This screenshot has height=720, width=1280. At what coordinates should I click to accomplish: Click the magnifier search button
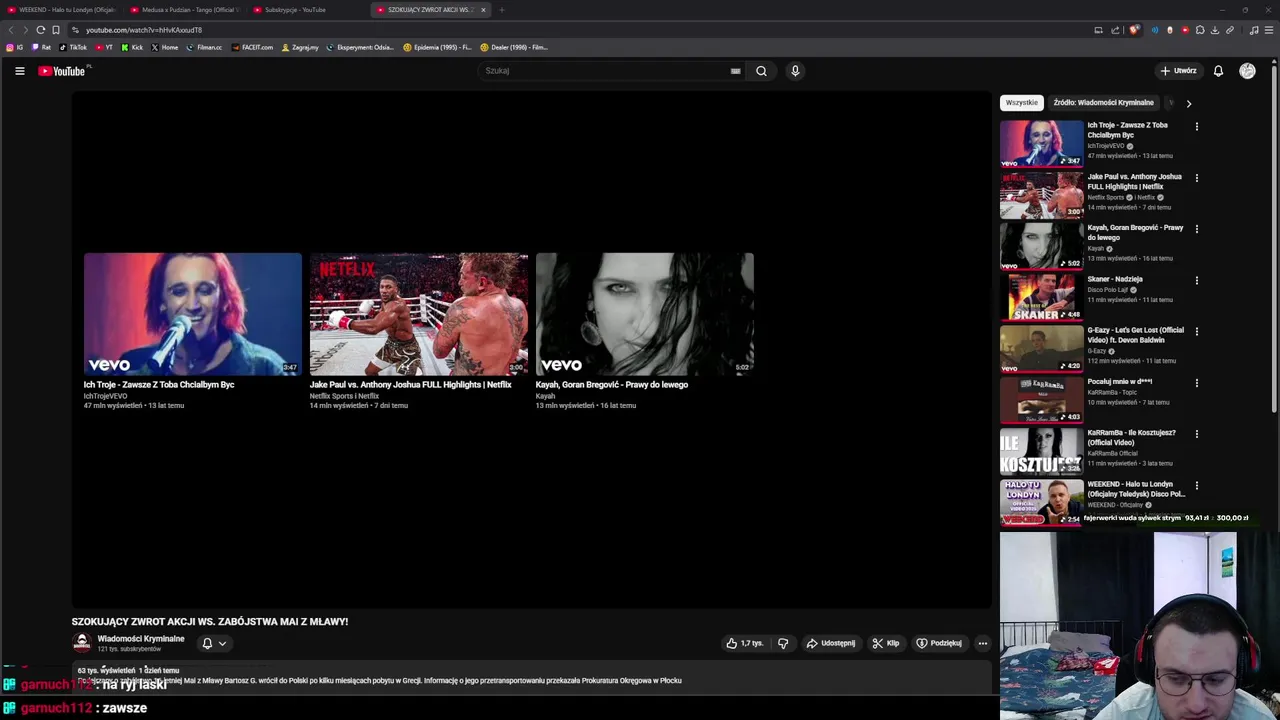(x=761, y=71)
